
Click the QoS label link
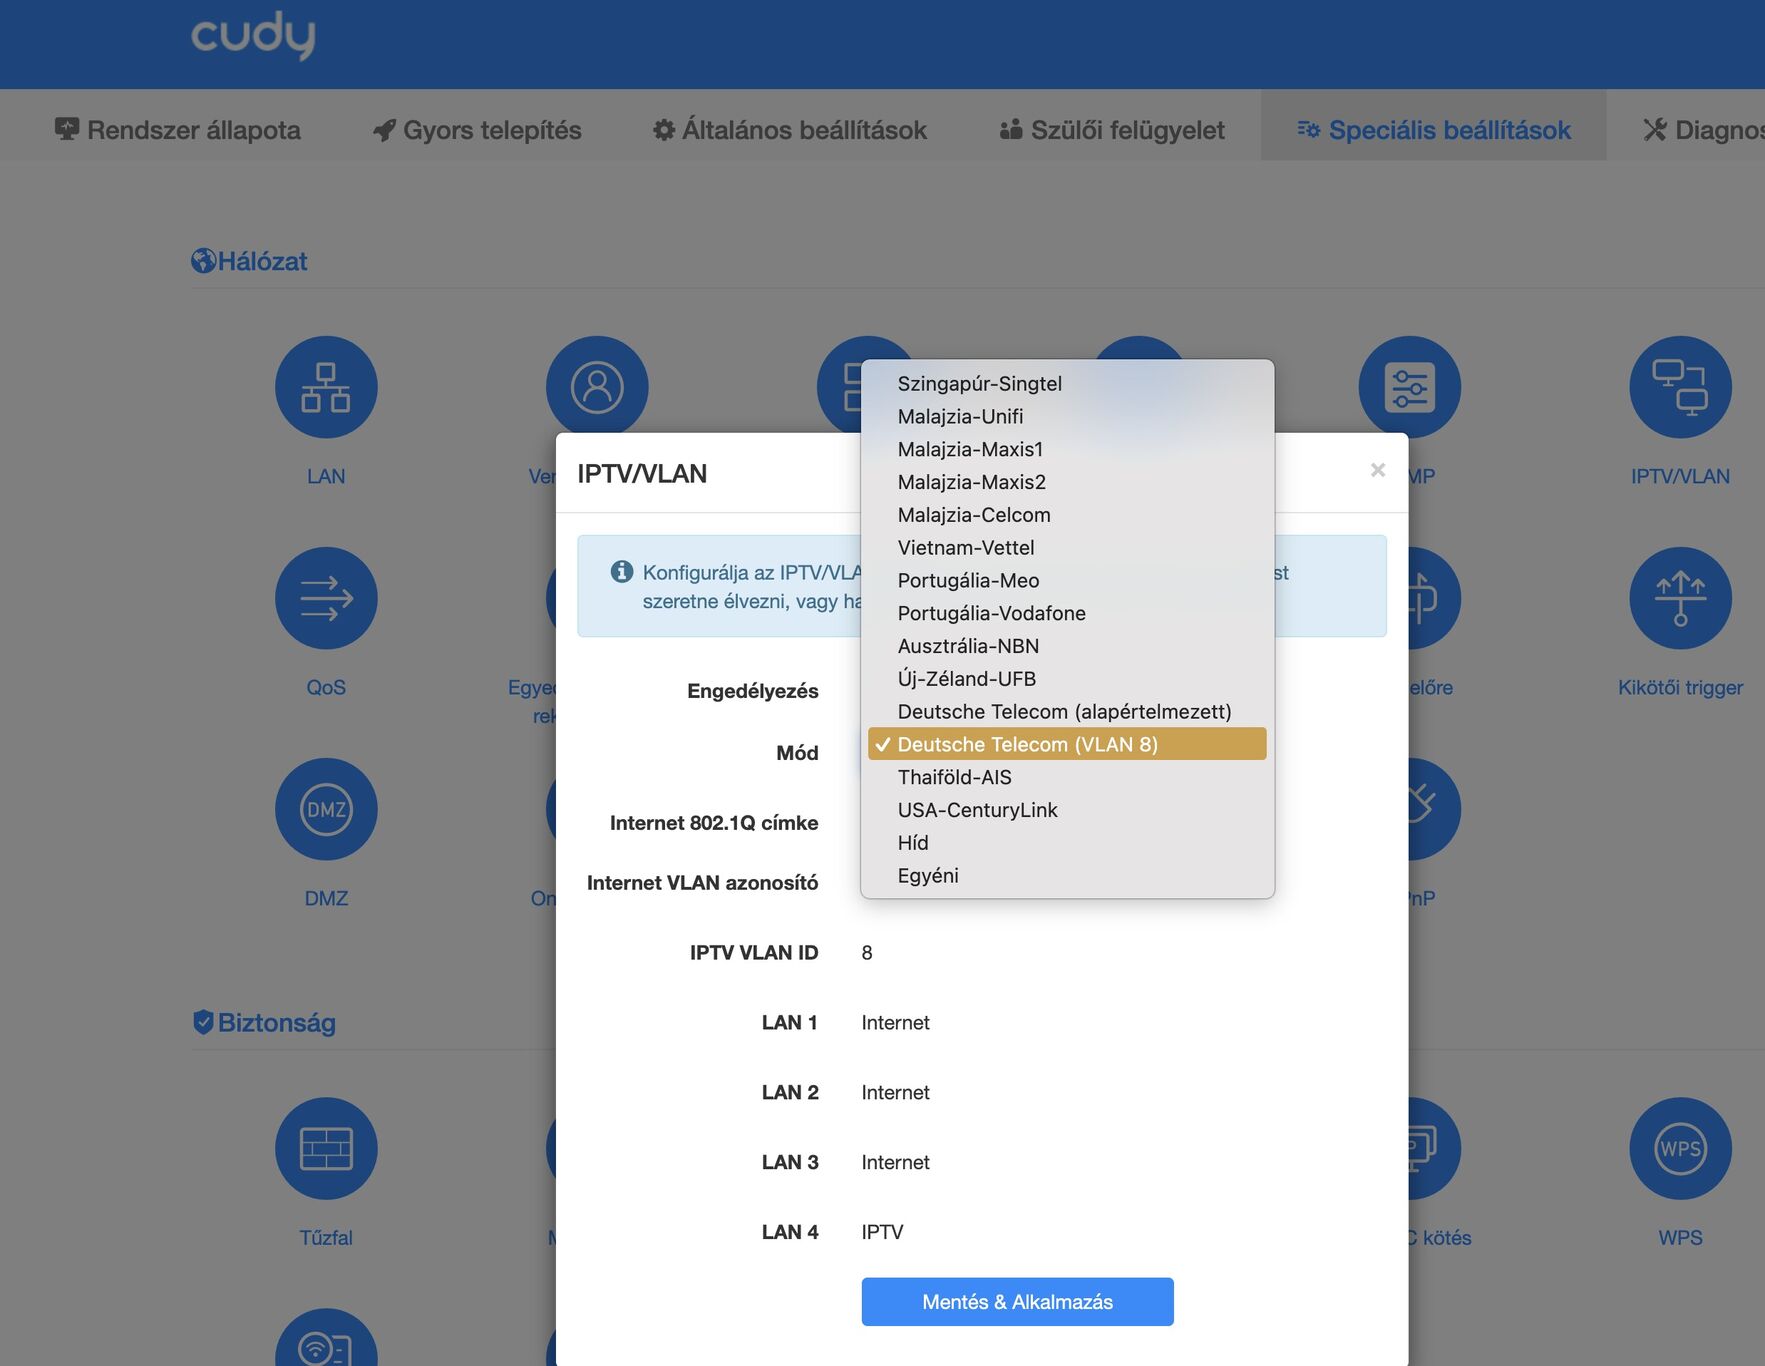326,687
